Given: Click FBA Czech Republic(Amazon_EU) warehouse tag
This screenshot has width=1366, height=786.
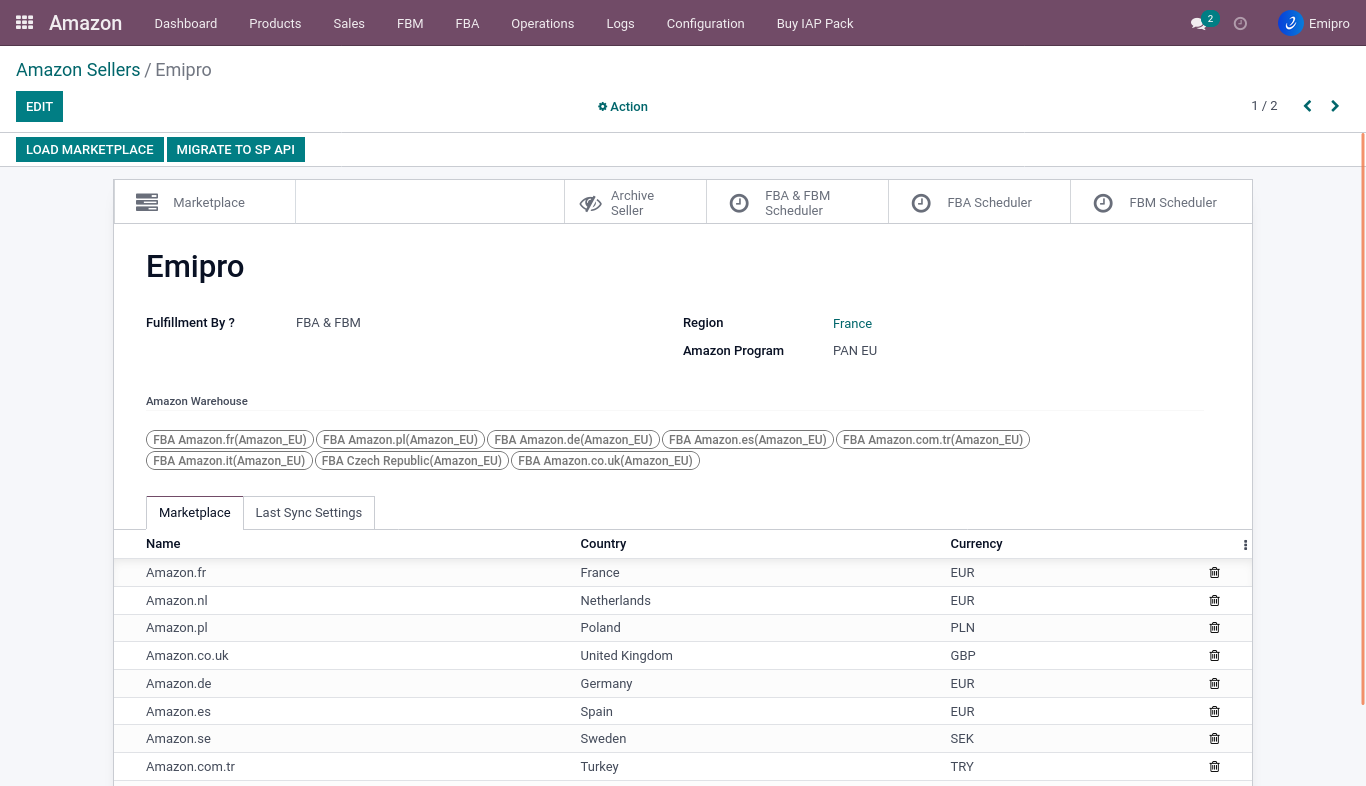Looking at the screenshot, I should (x=412, y=461).
